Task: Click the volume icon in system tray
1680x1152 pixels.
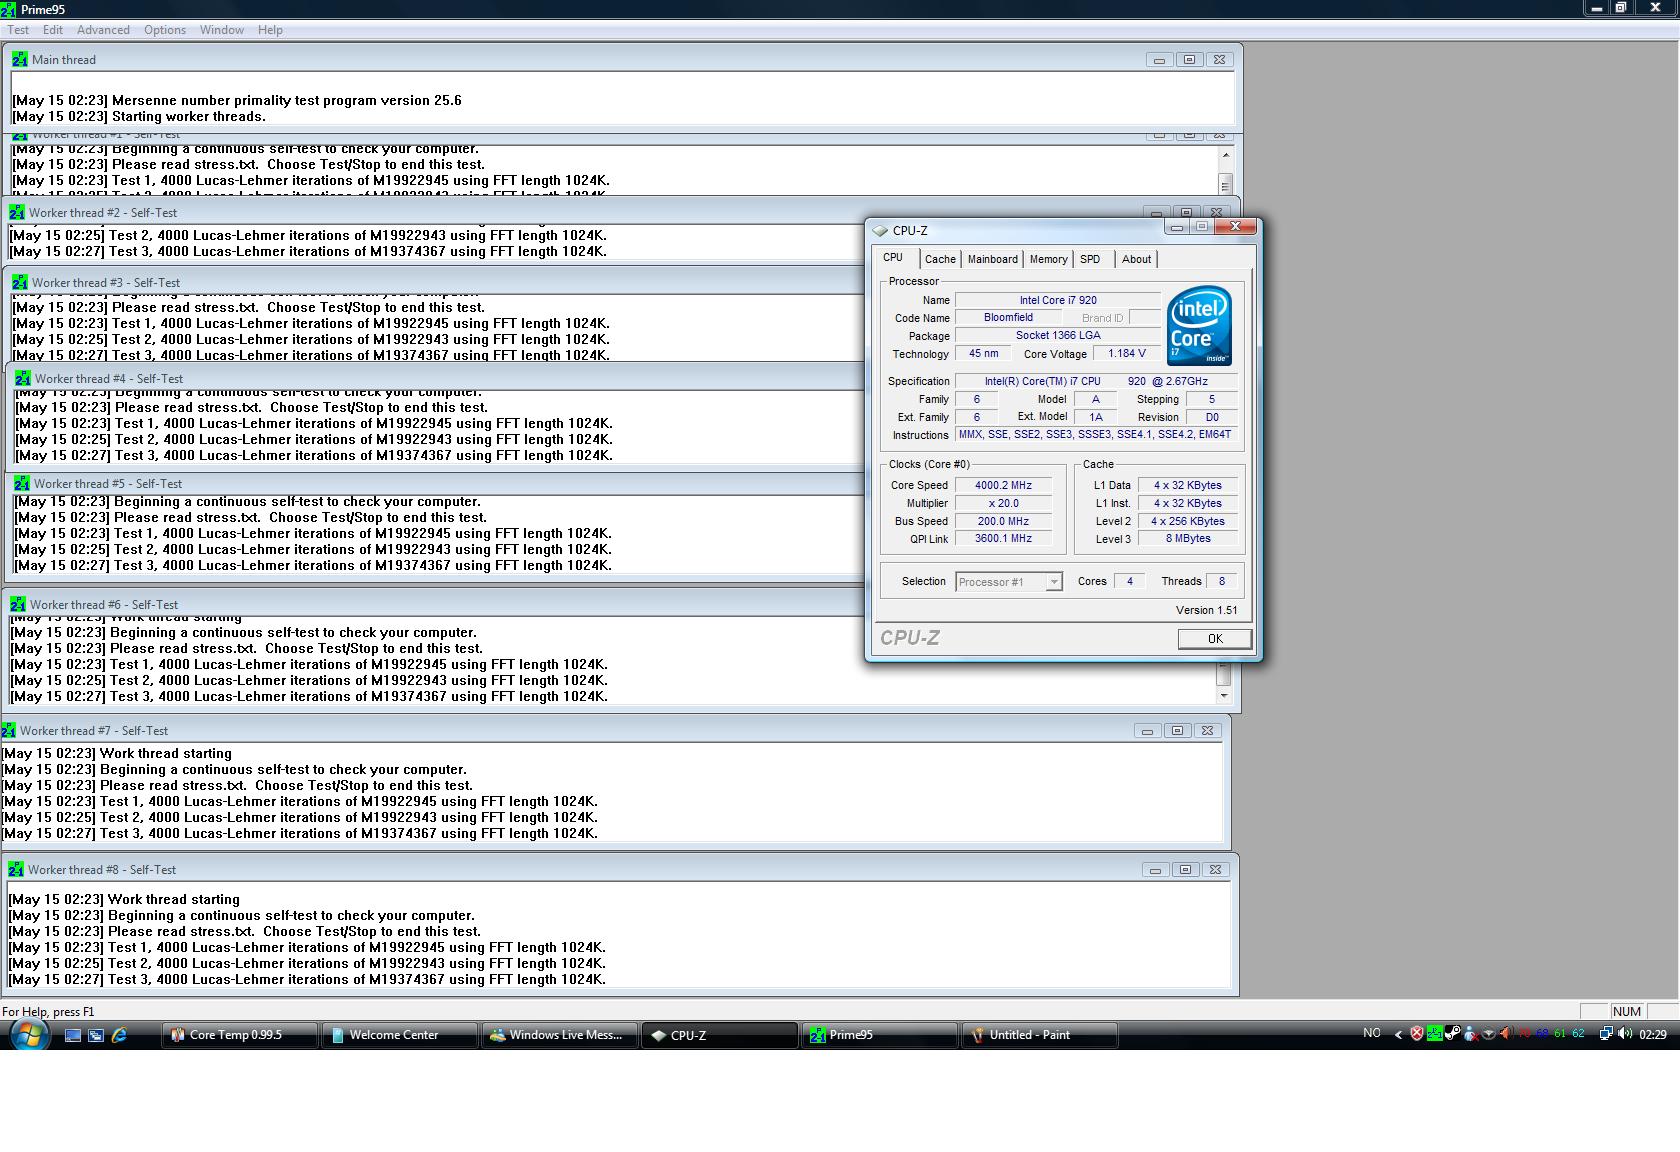Action: point(1625,1034)
